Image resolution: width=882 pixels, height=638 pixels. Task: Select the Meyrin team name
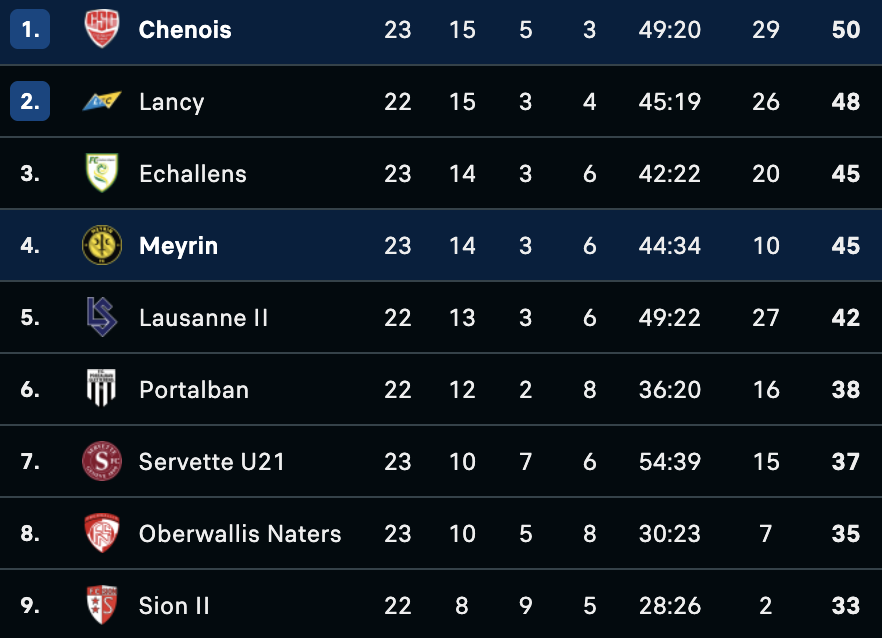tap(178, 246)
